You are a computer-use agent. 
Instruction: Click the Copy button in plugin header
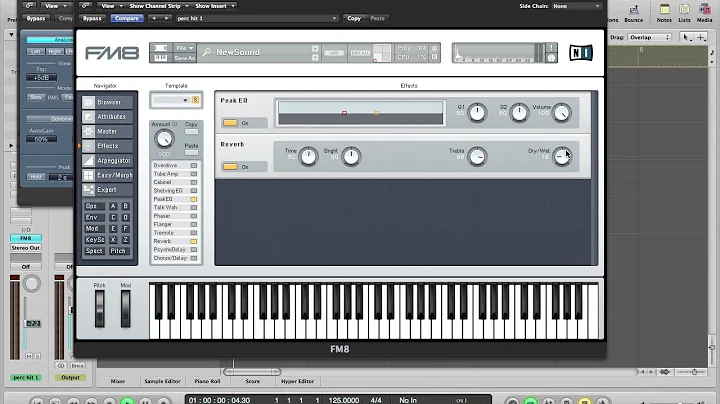(354, 18)
